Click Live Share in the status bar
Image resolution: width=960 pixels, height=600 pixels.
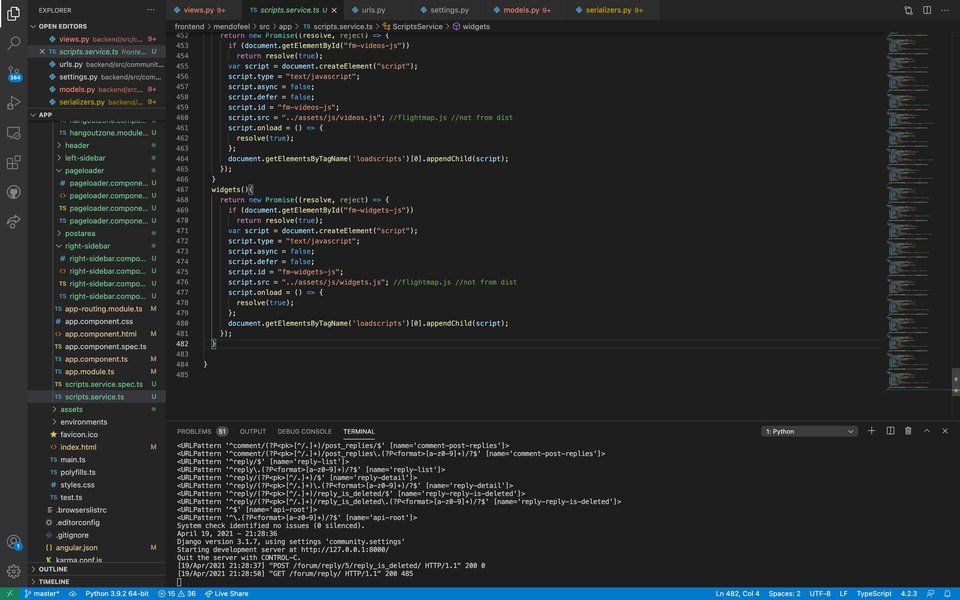227,594
